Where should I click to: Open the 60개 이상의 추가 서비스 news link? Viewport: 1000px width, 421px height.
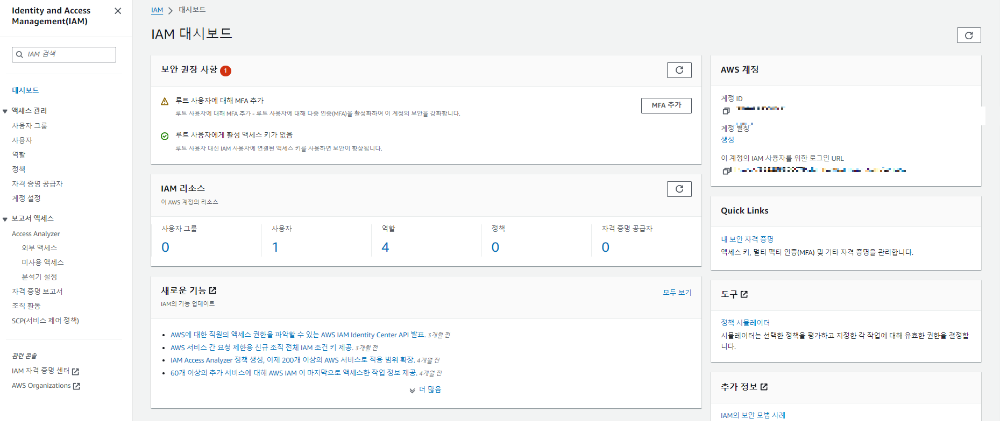[x=293, y=373]
